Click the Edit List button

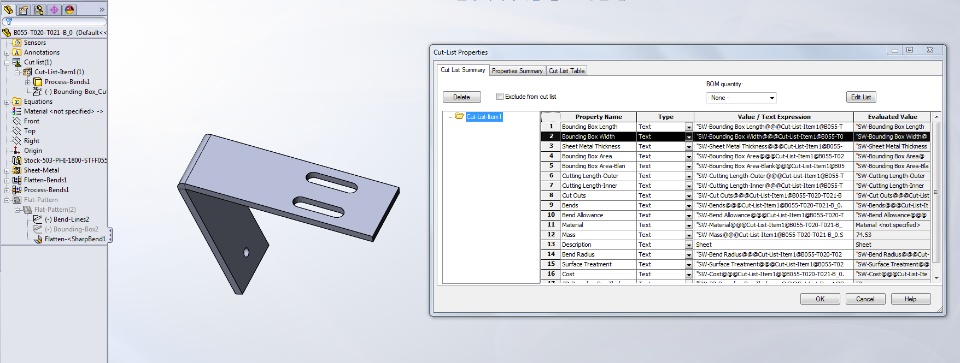coord(861,97)
